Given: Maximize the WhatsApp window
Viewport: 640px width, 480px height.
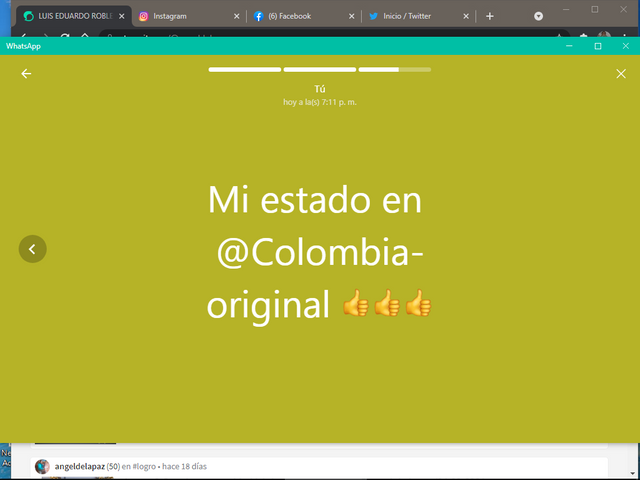Looking at the screenshot, I should pos(598,46).
